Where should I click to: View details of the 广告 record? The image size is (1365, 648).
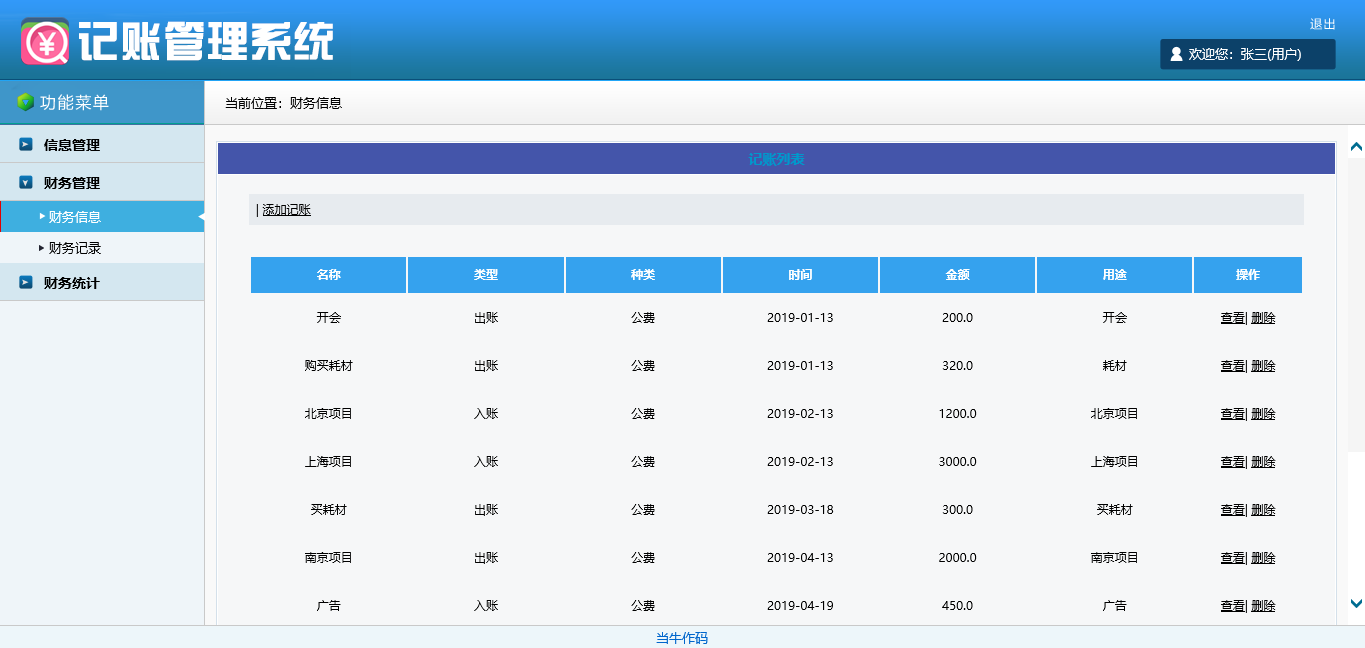1232,606
